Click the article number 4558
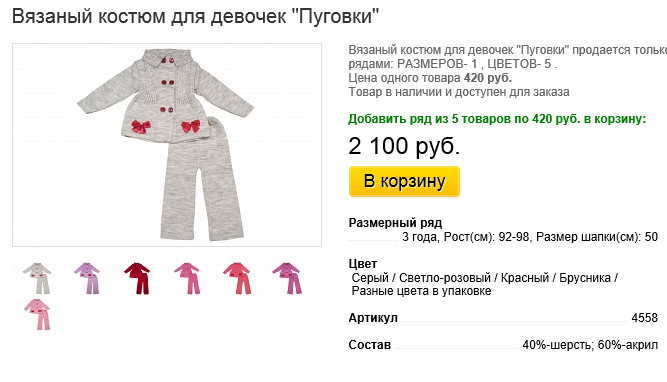Viewport: 667px width, 382px height. [644, 318]
